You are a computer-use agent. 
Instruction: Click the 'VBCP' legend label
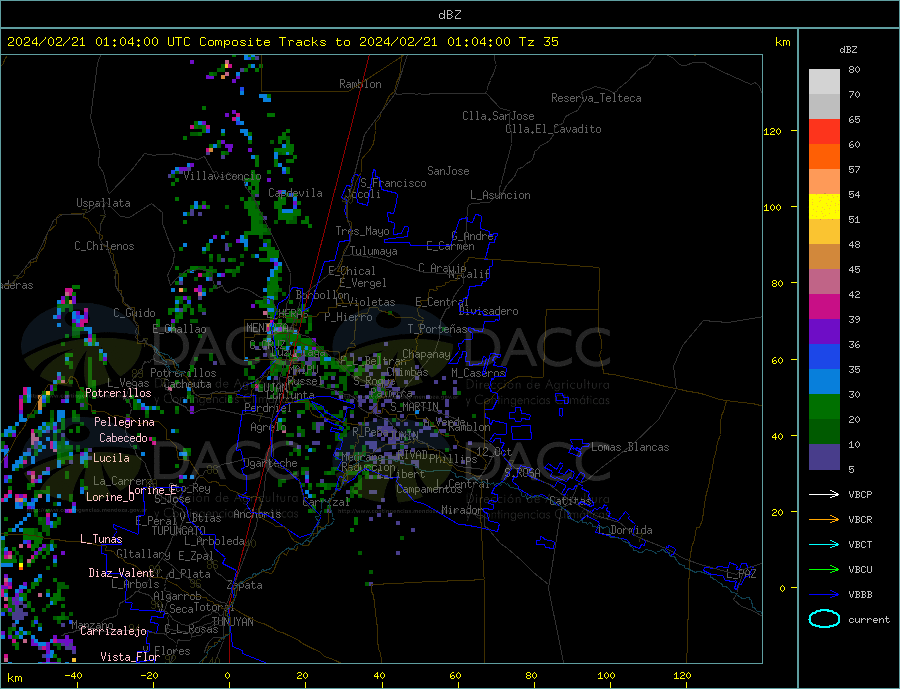pyautogui.click(x=860, y=494)
